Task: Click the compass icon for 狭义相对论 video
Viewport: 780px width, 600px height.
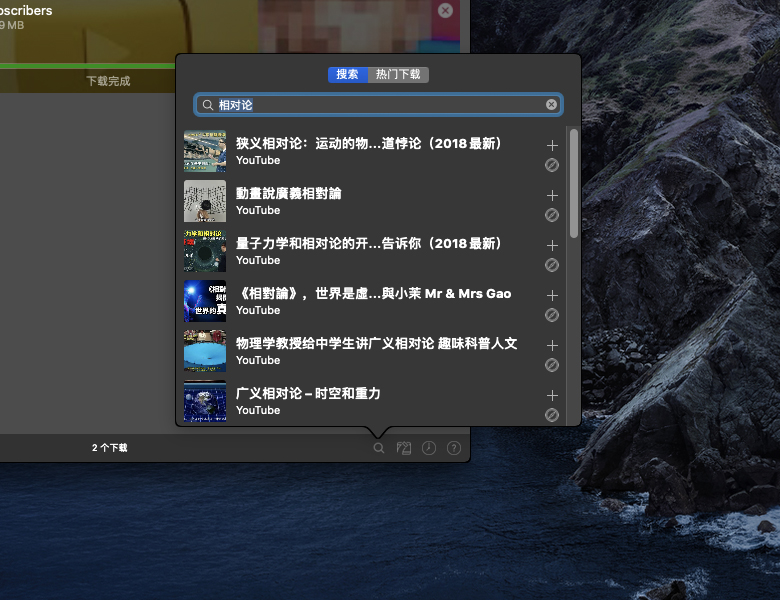Action: click(x=552, y=165)
